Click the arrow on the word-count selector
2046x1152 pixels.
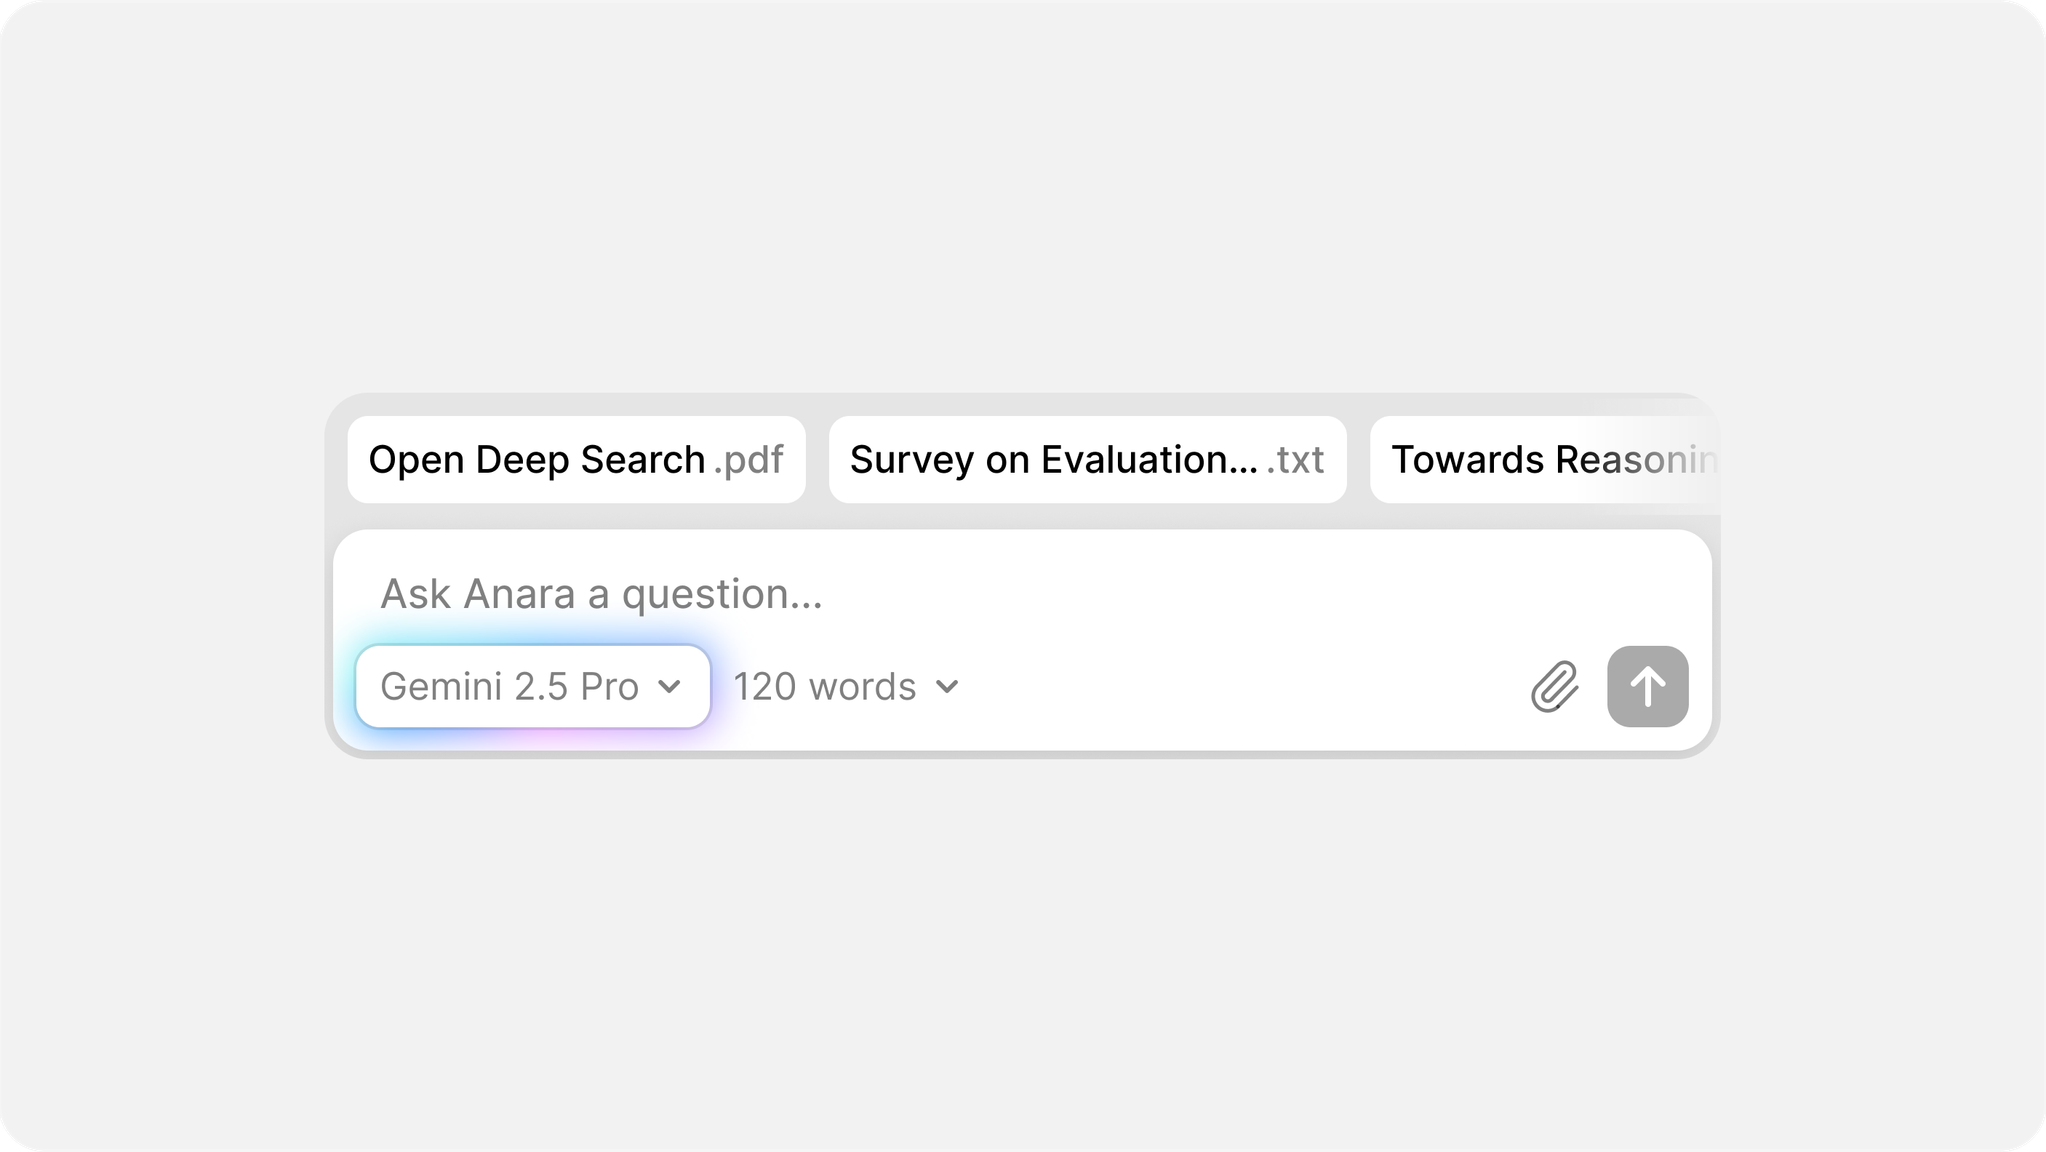click(x=948, y=687)
